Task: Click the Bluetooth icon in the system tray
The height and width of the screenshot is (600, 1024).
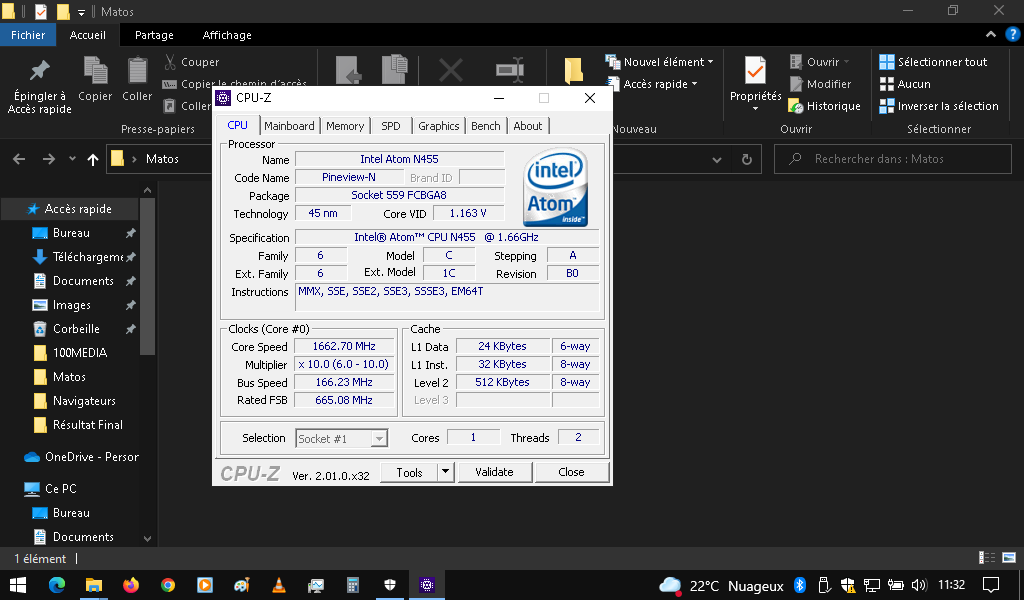Action: click(800, 585)
